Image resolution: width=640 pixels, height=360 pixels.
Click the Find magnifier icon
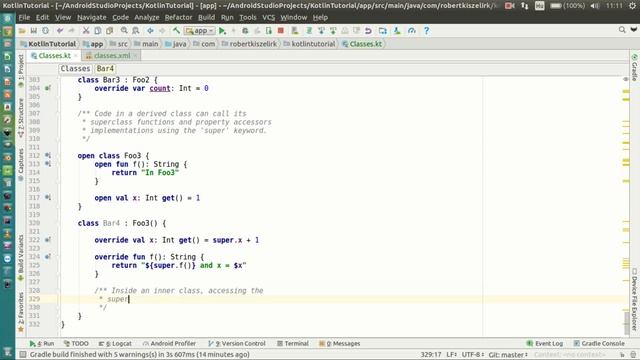[x=124, y=31]
